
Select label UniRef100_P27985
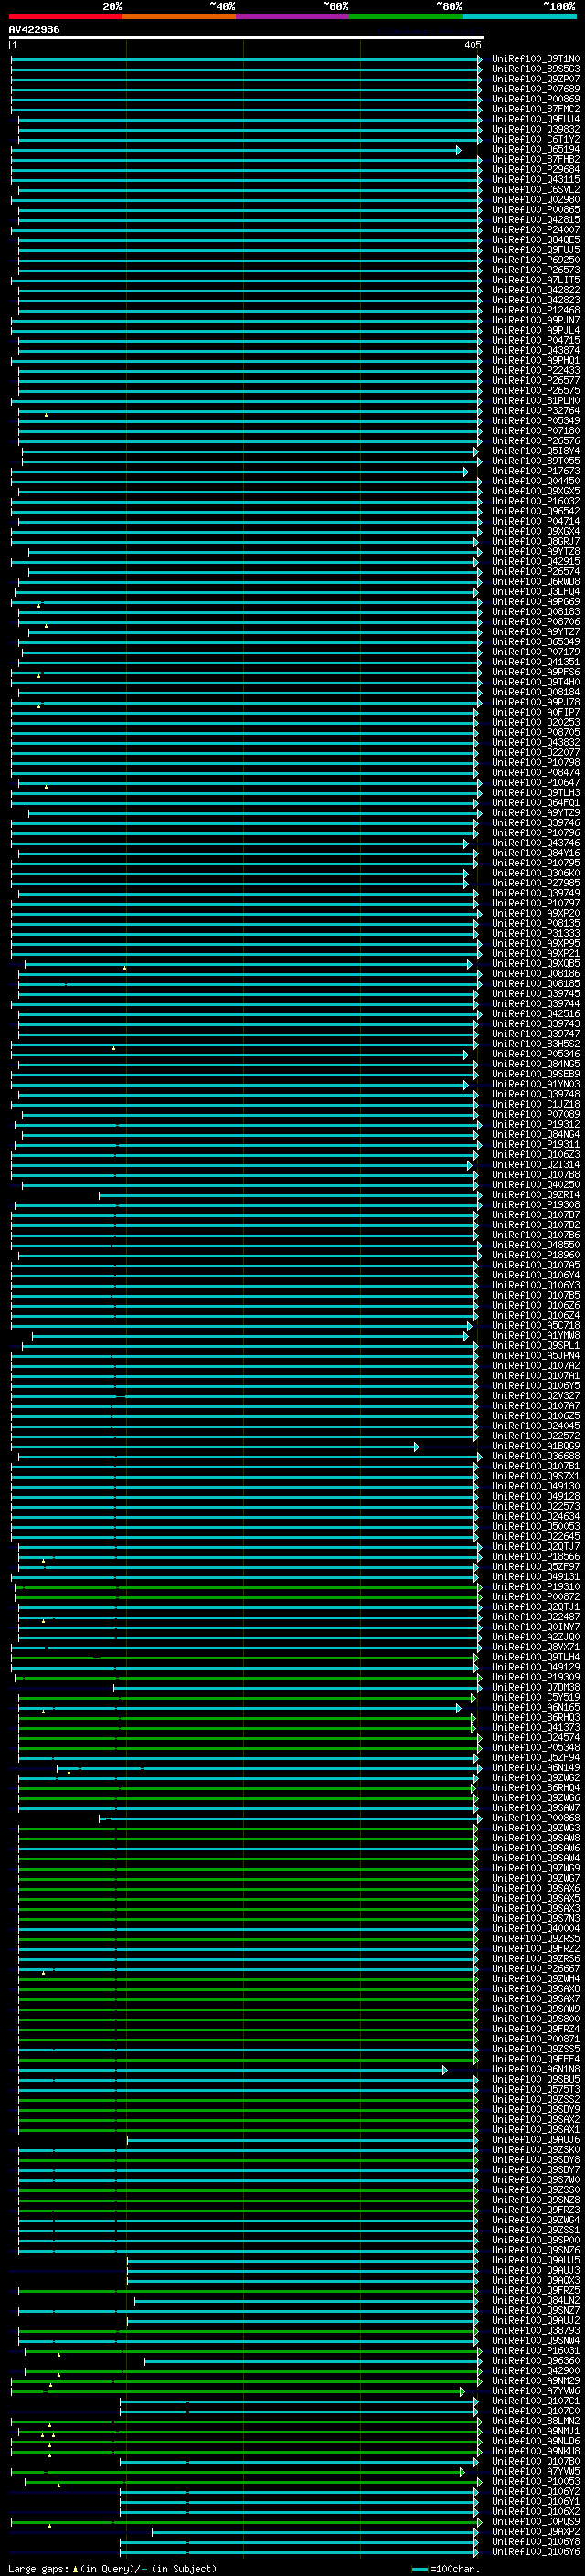point(535,884)
